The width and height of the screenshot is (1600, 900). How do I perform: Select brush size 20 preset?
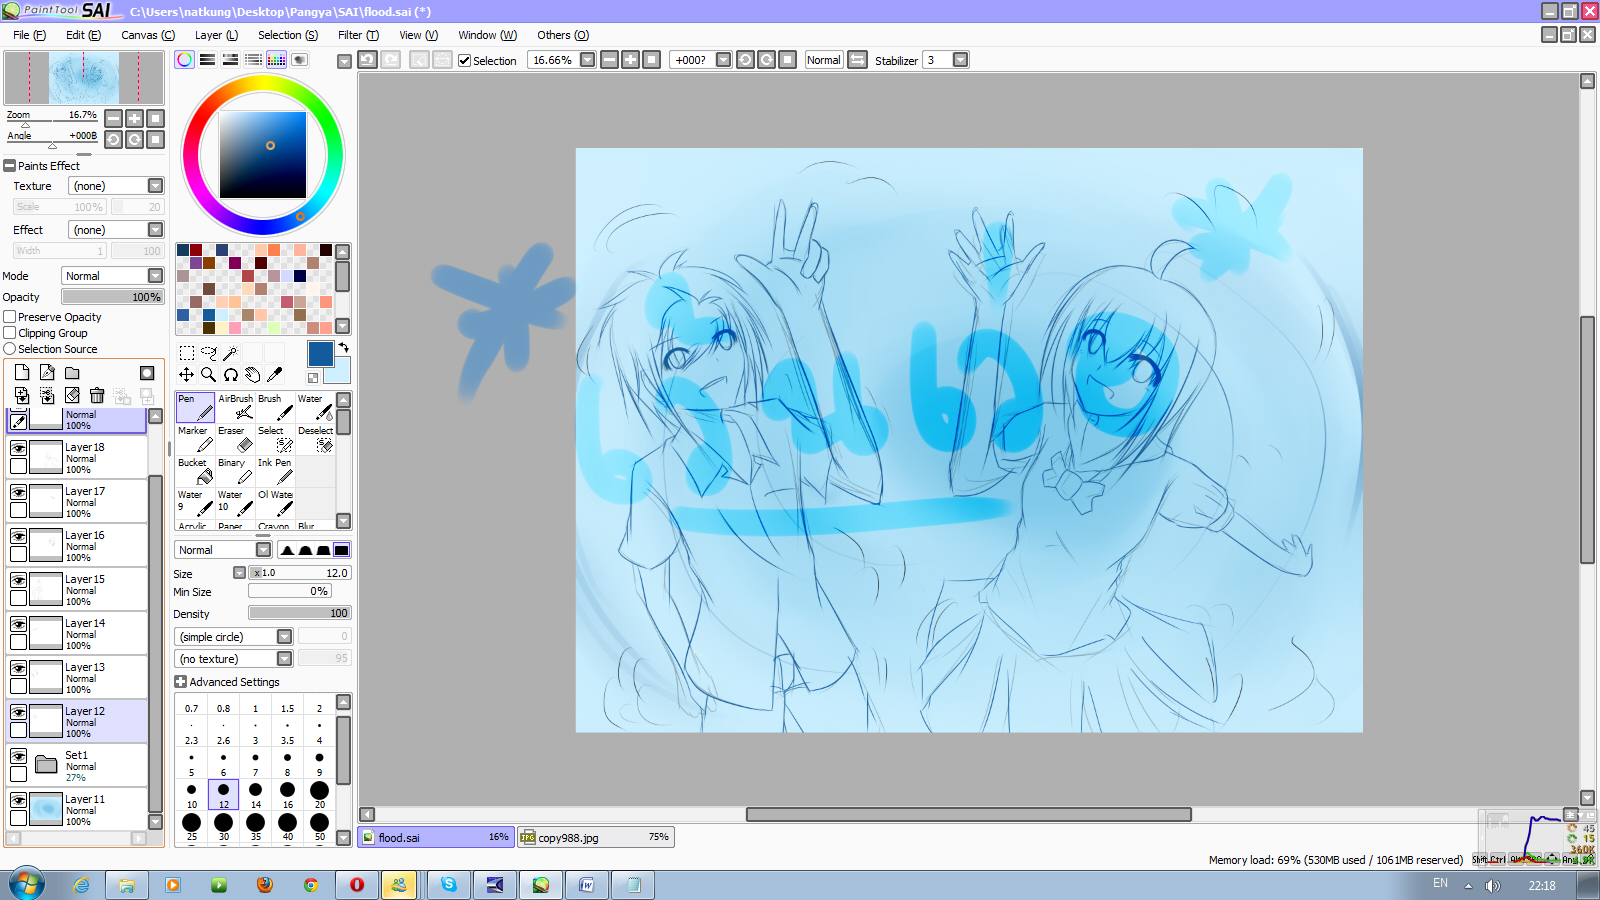point(320,794)
